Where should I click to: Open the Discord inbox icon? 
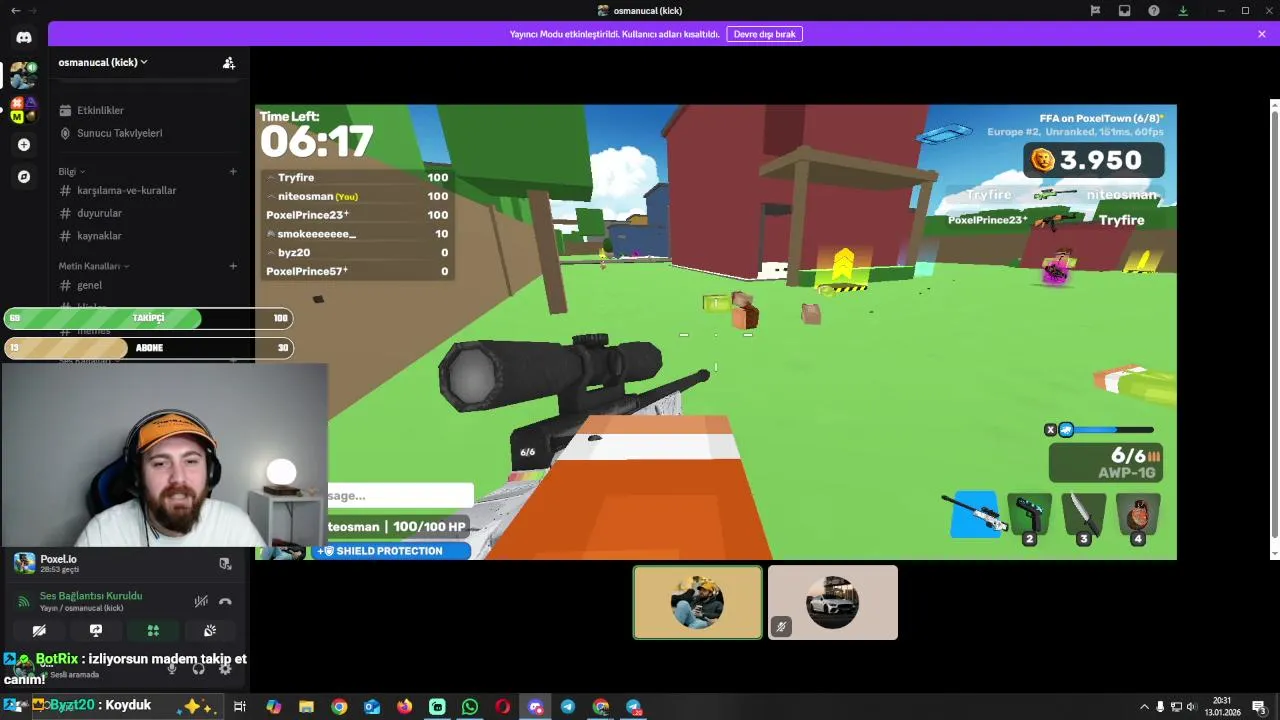[x=1124, y=10]
